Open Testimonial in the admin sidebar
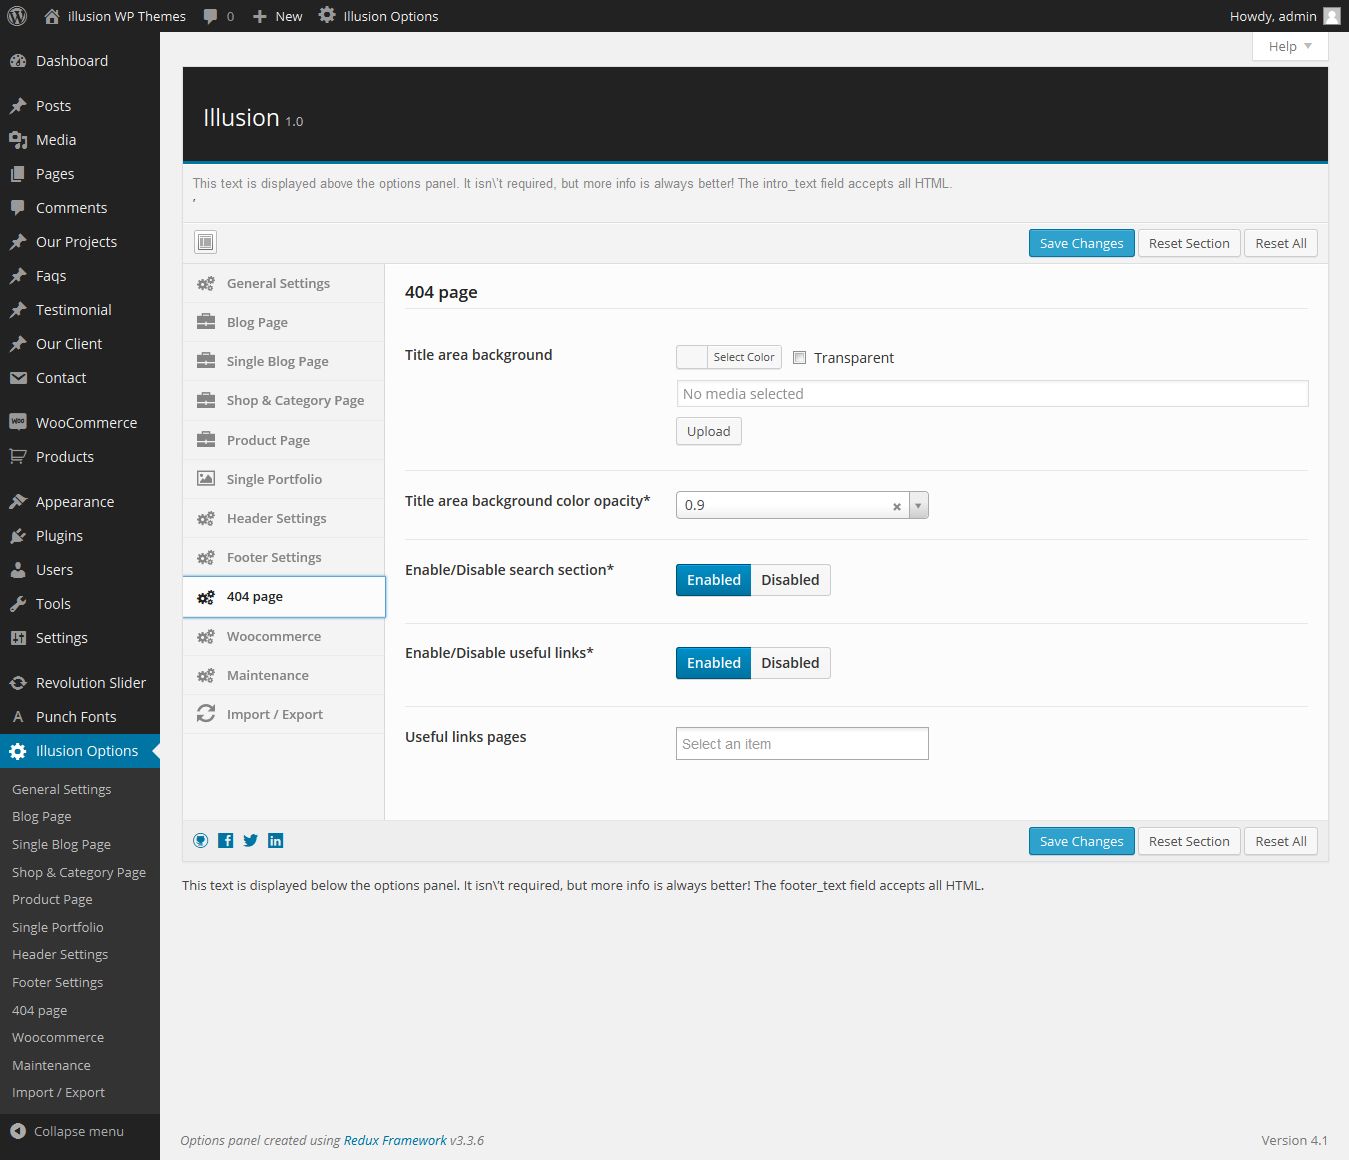 [x=80, y=310]
